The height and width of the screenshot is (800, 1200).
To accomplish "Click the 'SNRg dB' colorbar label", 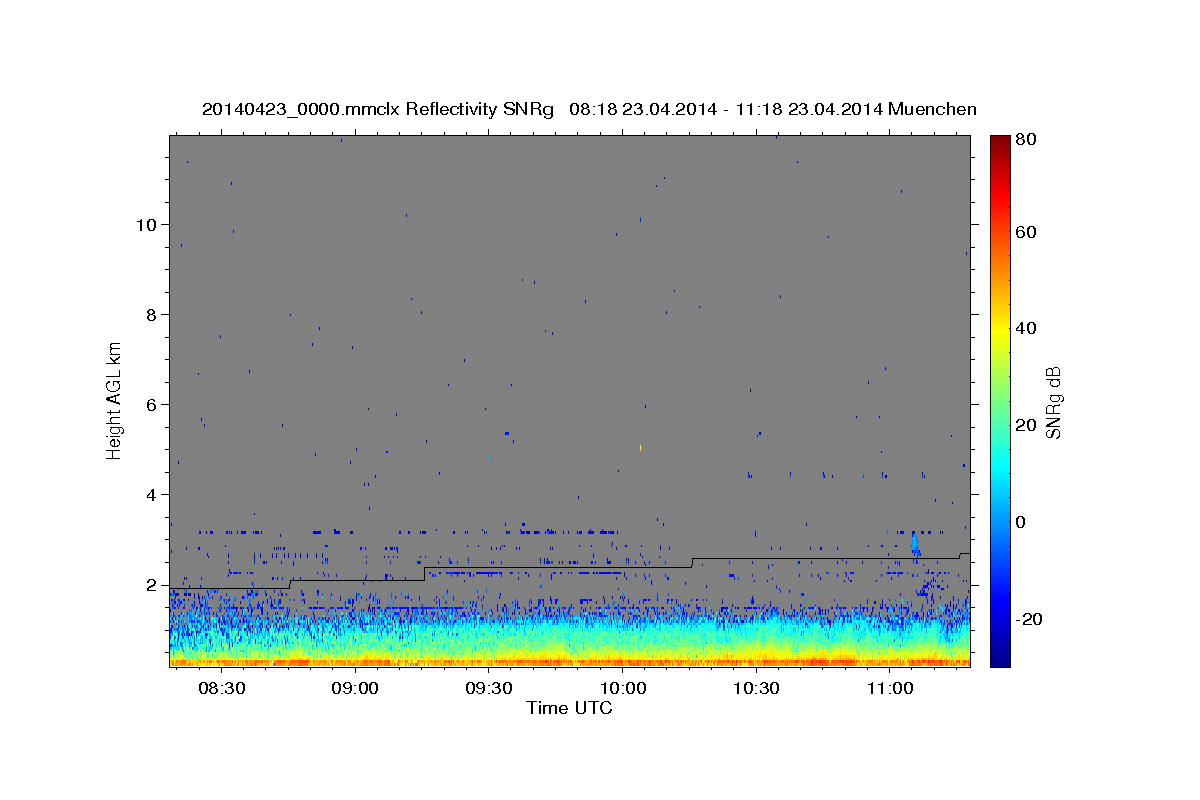I will pos(1054,402).
